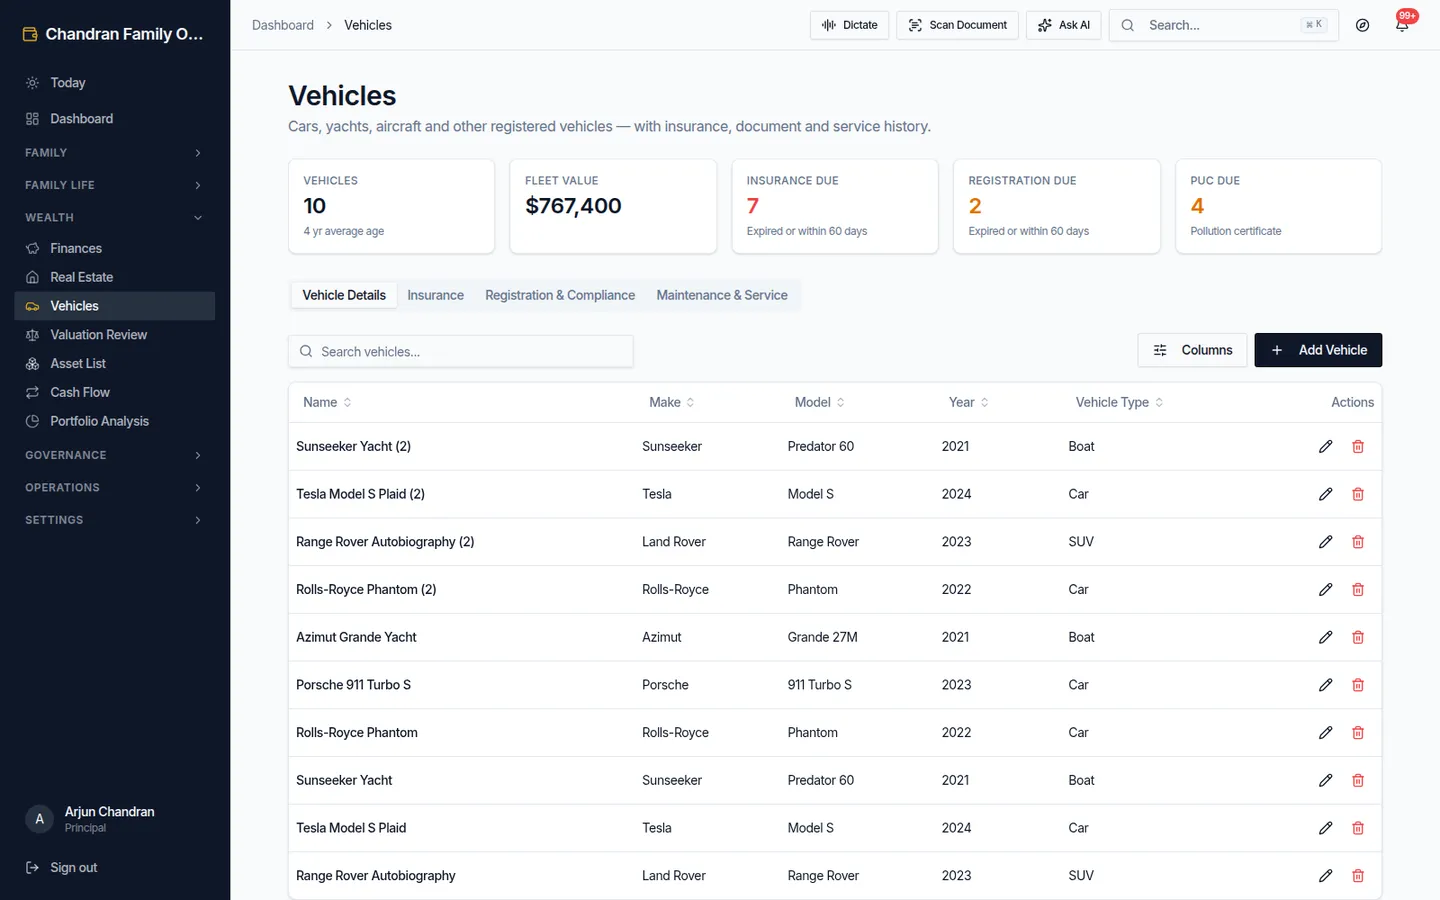The height and width of the screenshot is (900, 1440).
Task: Expand the FAMILY section
Action: pos(115,153)
